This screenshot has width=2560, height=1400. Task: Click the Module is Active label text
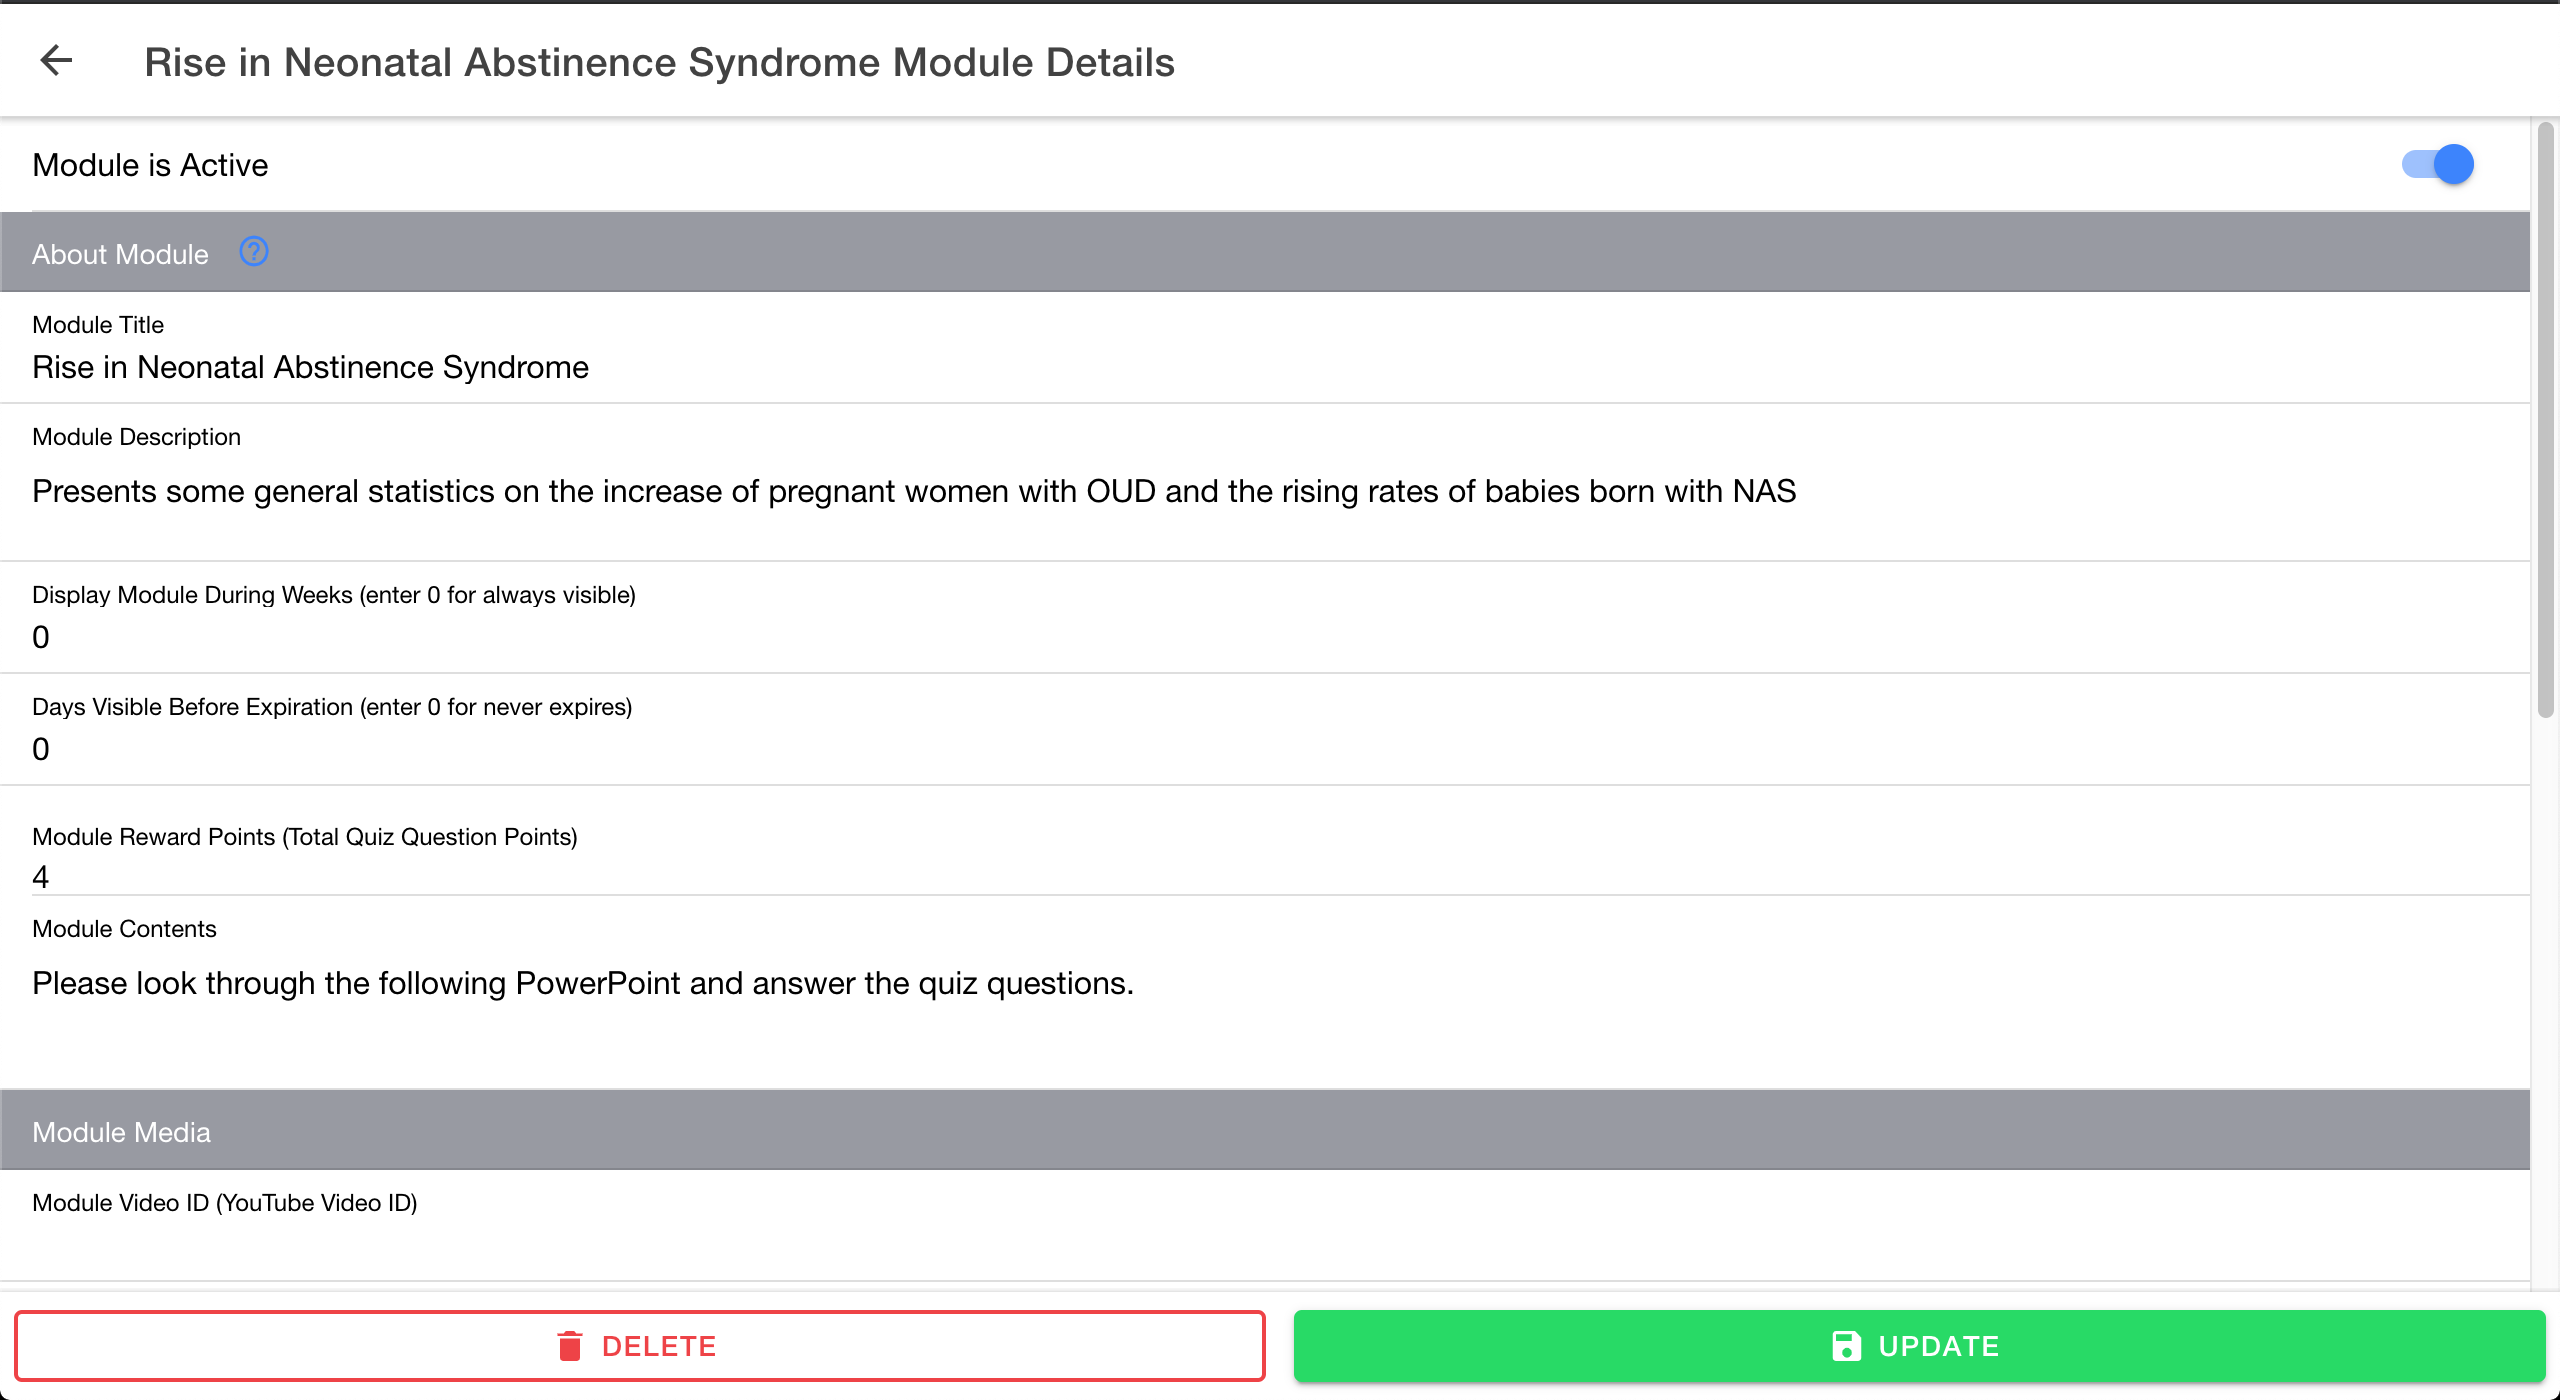[x=150, y=165]
